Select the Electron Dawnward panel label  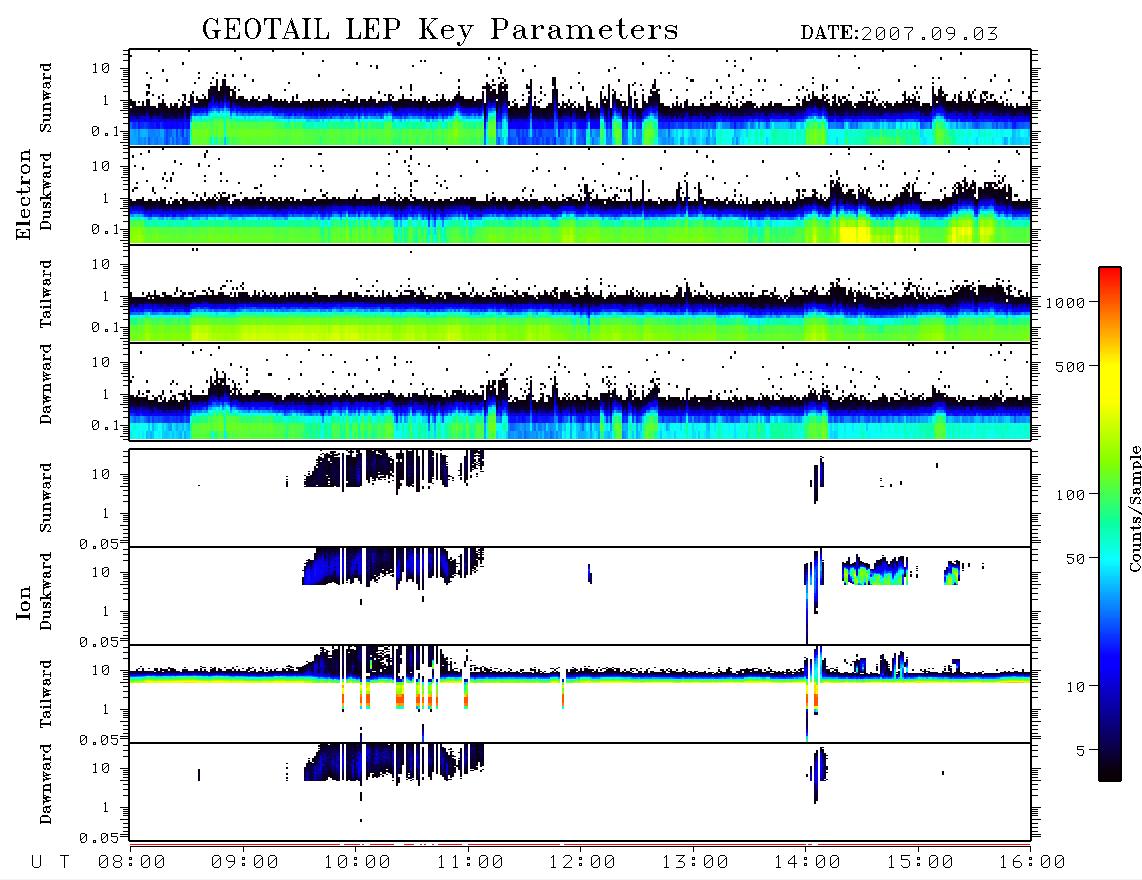coord(45,384)
